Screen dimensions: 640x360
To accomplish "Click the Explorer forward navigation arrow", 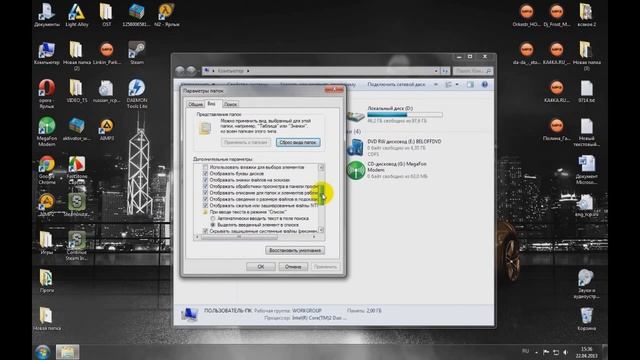I will coord(191,71).
